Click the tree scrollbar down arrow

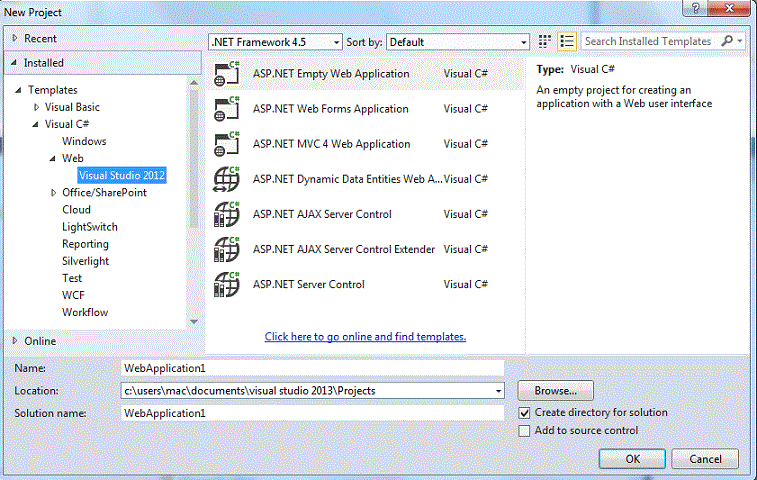click(194, 322)
